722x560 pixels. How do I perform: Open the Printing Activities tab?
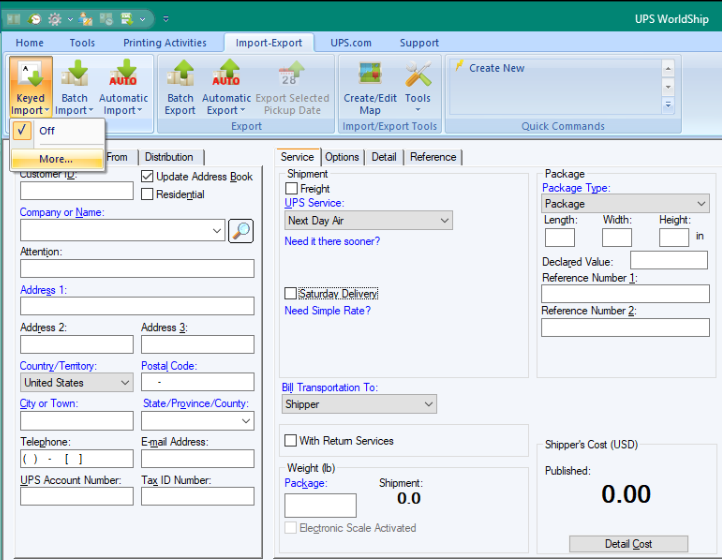165,43
